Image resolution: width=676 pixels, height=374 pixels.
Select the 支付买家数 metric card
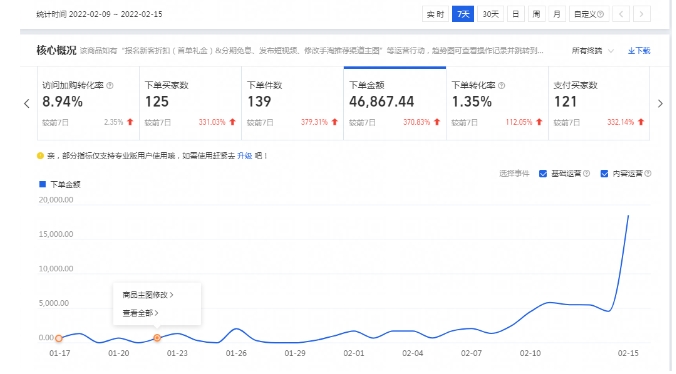point(599,103)
